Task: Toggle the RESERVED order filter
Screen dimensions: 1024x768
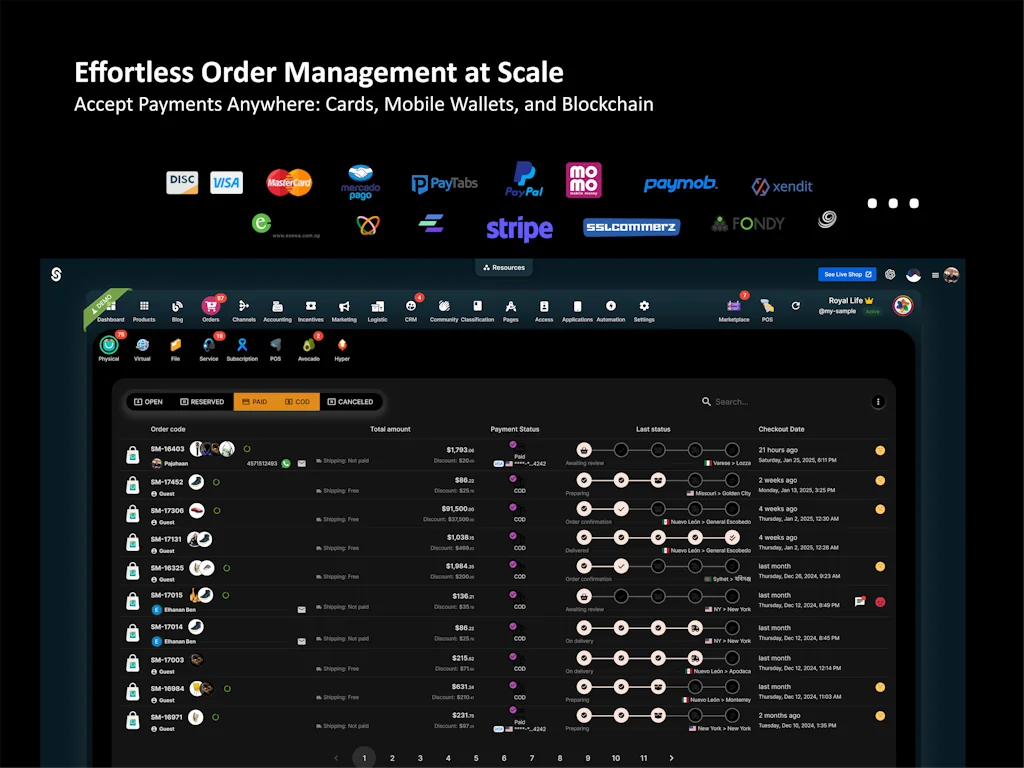Action: click(x=203, y=401)
